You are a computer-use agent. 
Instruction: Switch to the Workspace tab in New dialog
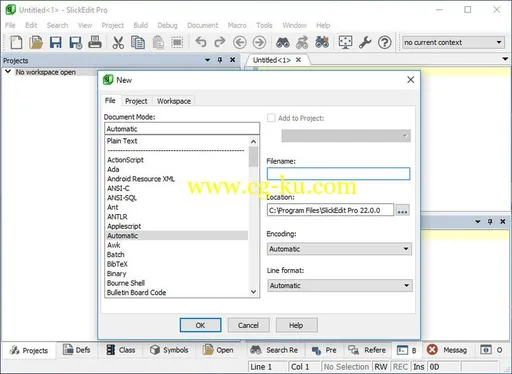point(174,101)
